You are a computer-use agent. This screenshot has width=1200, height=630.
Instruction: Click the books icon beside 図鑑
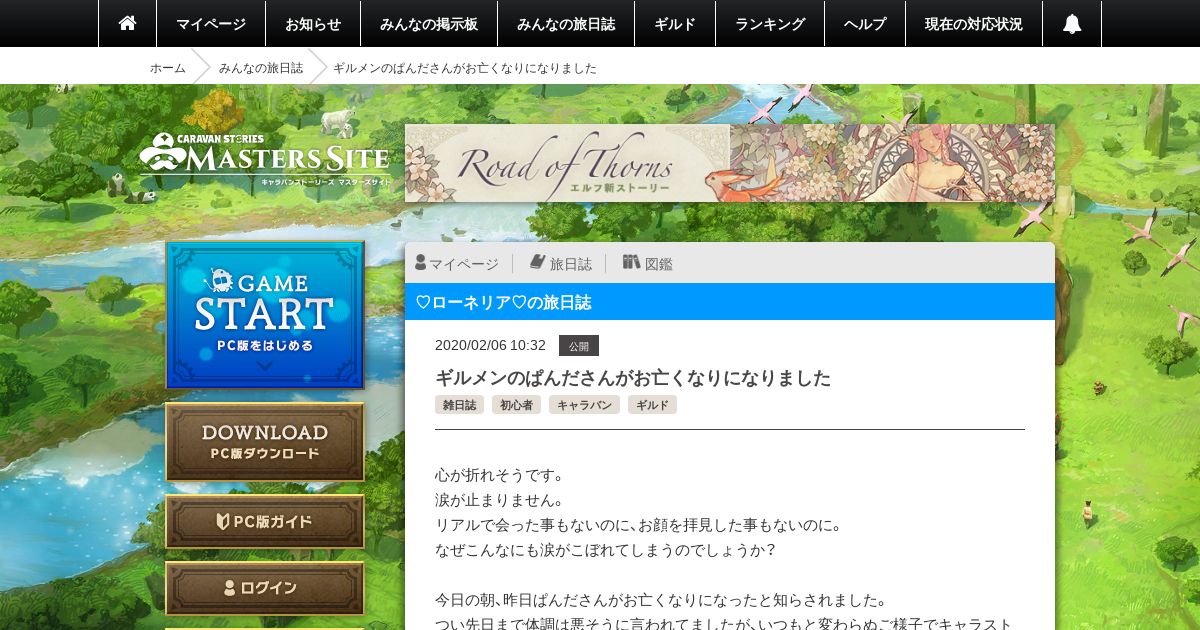[631, 262]
